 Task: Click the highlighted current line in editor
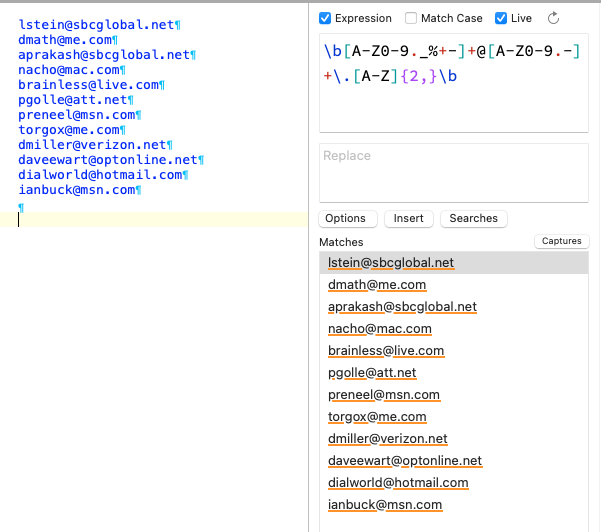tap(154, 220)
